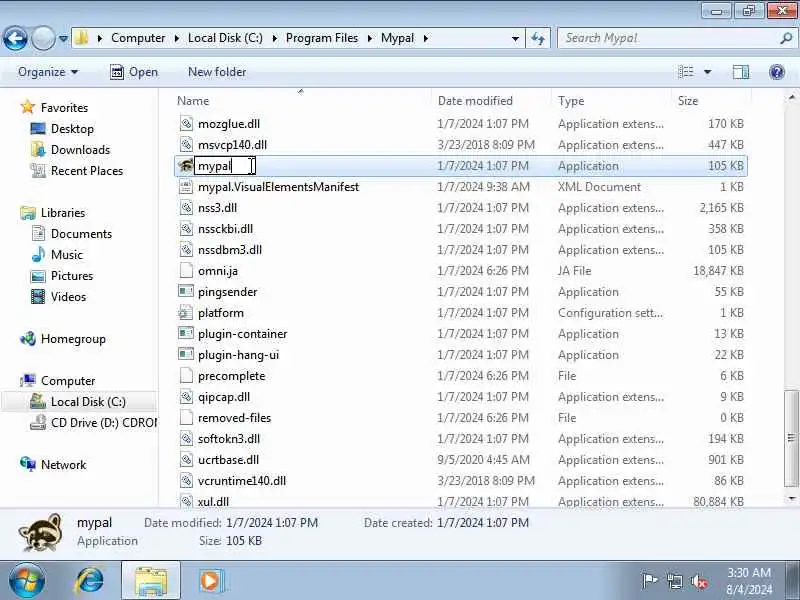Select the nssckbi.dll file icon

tap(186, 229)
